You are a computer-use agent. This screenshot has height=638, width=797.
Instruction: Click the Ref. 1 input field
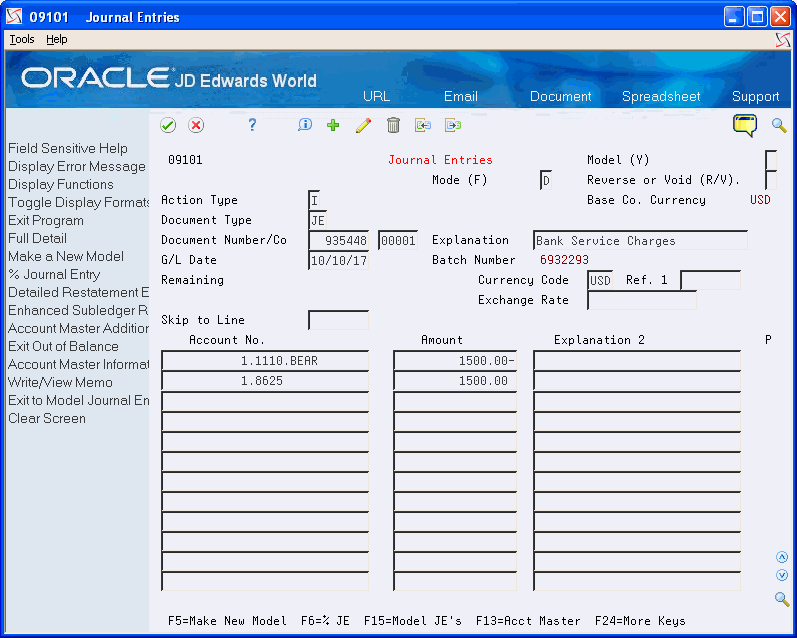pos(711,280)
